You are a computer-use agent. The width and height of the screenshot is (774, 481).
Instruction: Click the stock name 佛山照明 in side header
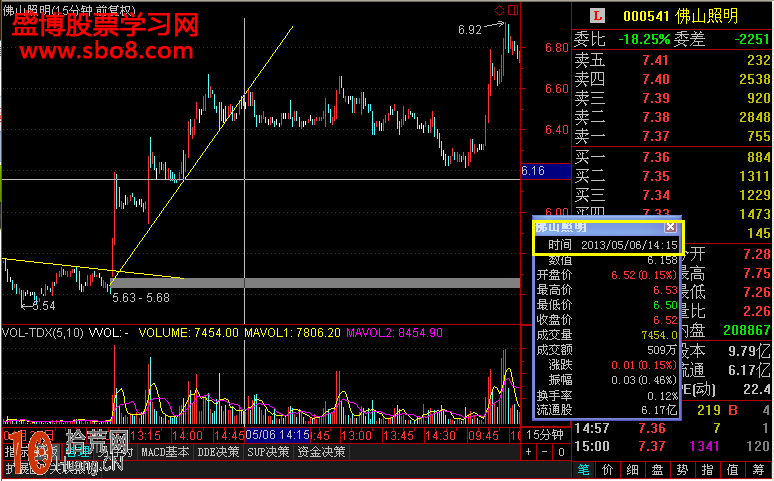(x=706, y=16)
